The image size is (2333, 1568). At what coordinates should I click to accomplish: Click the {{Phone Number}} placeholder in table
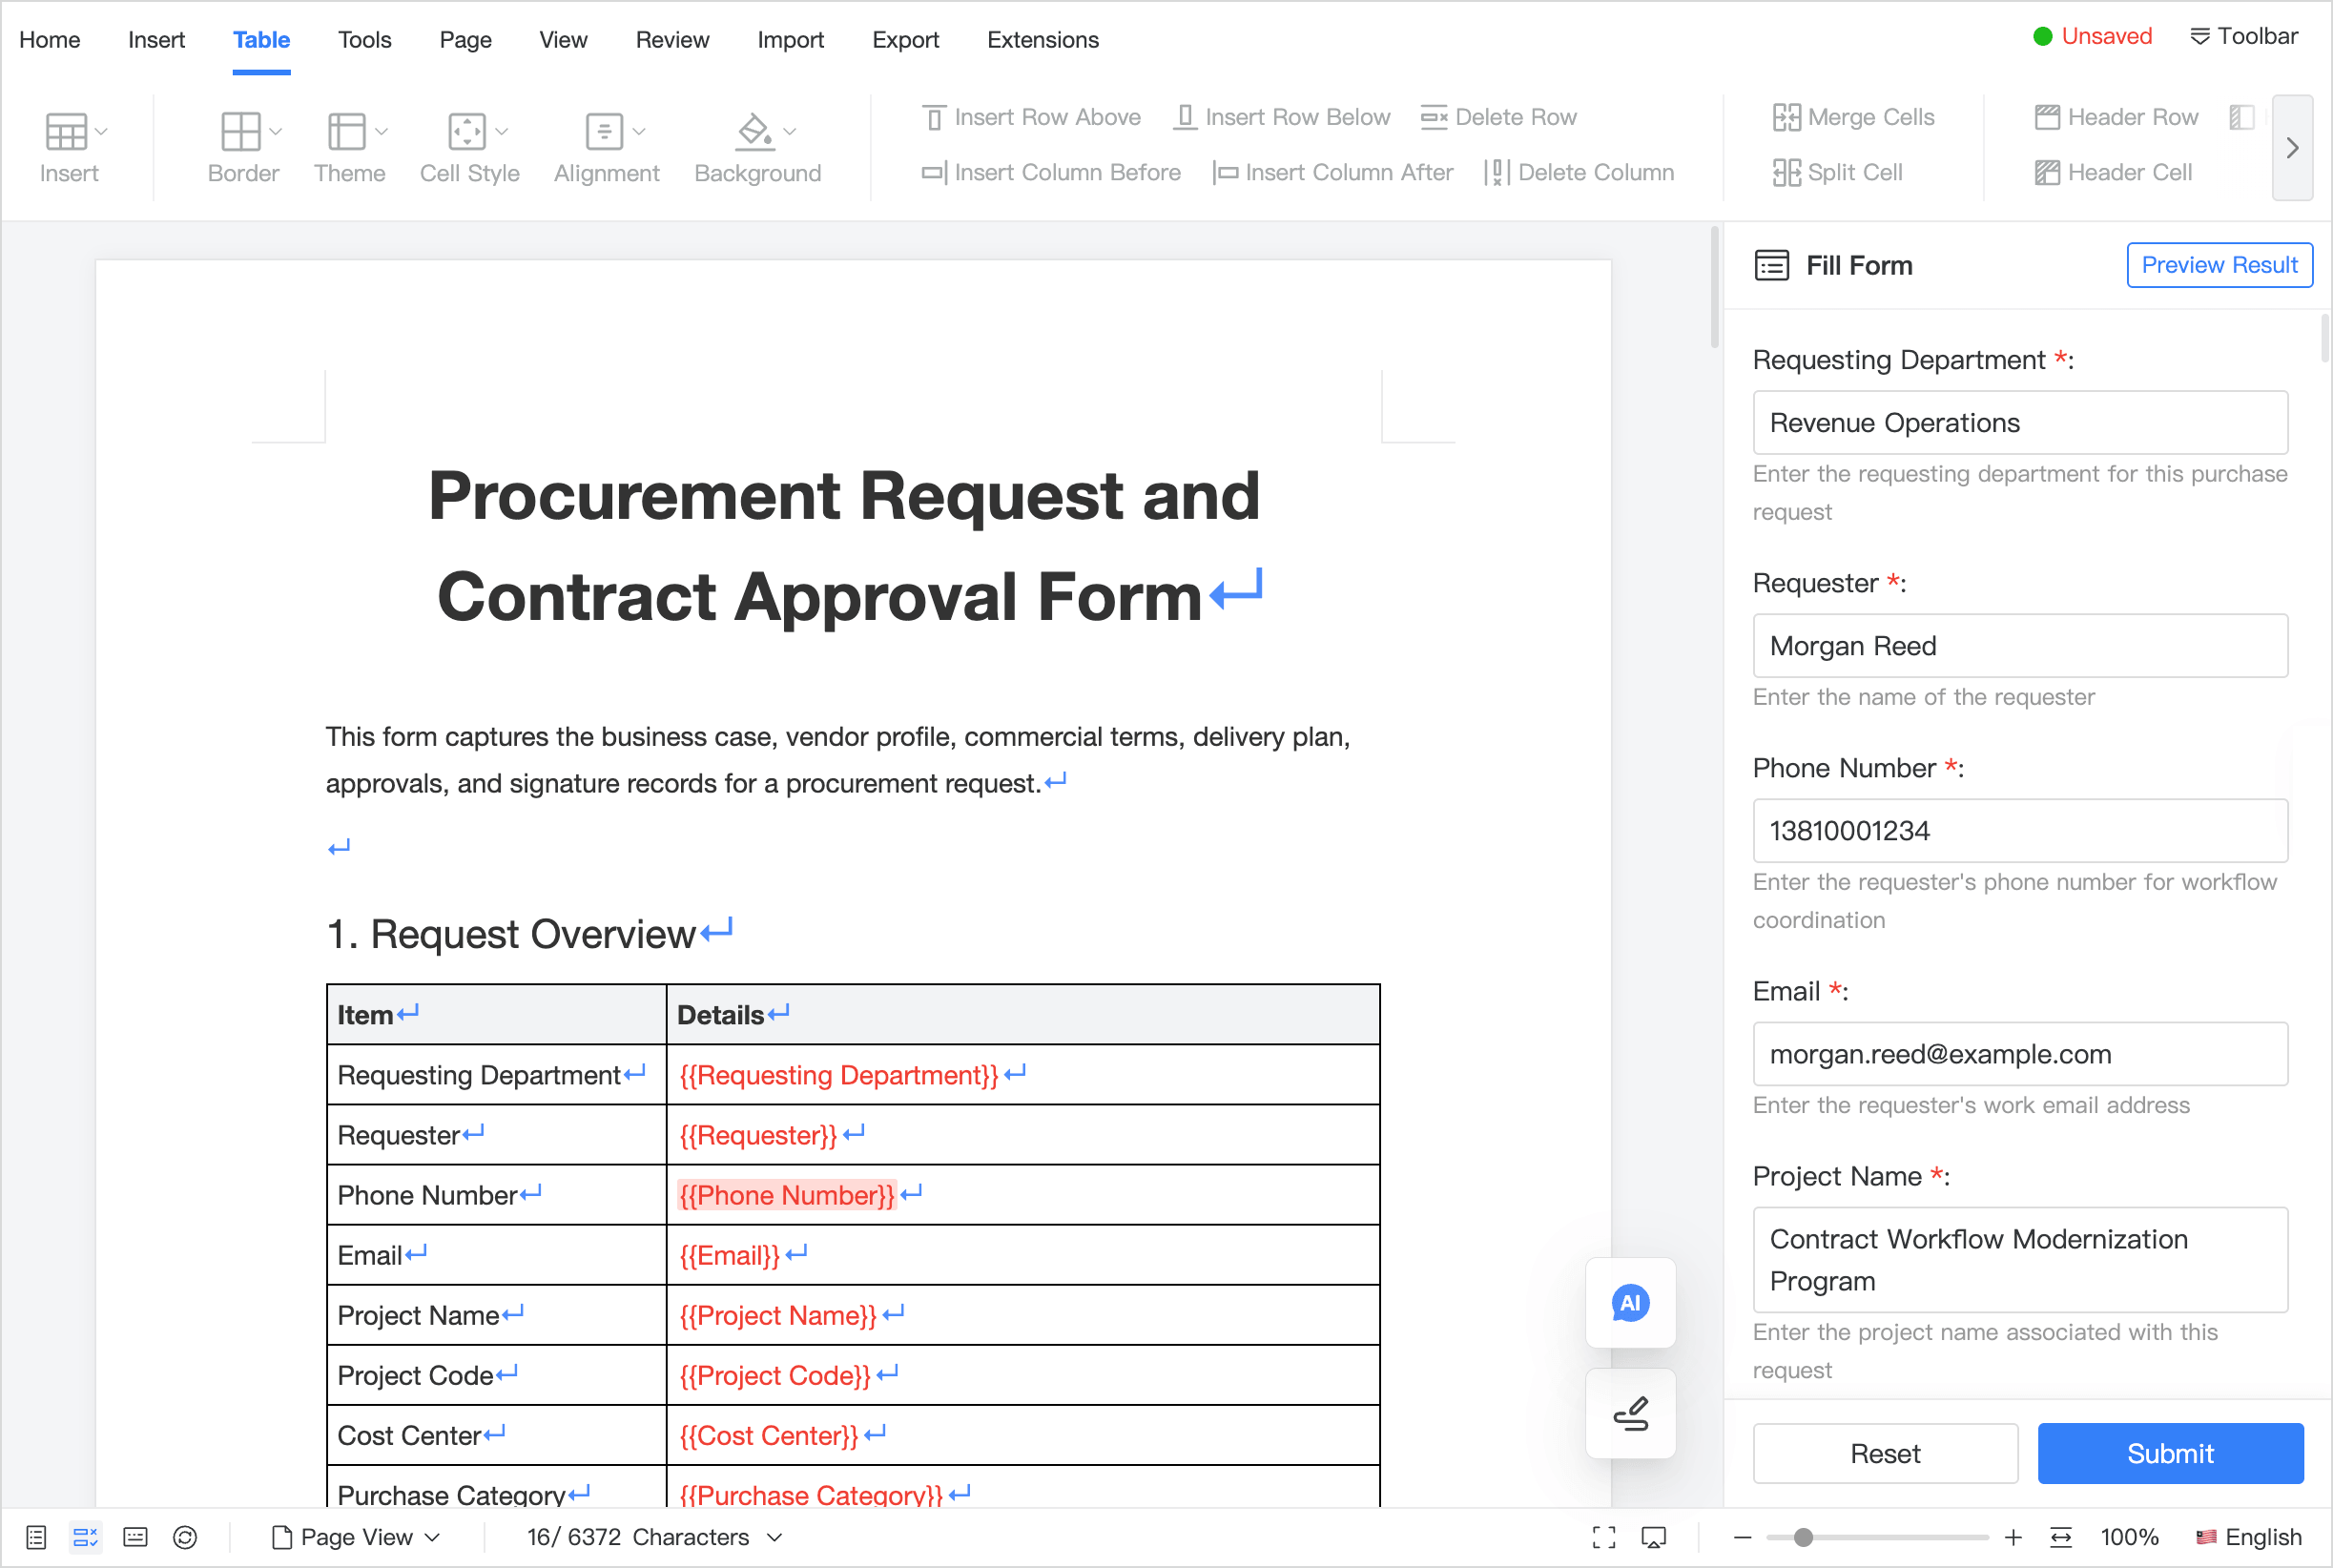click(786, 1195)
